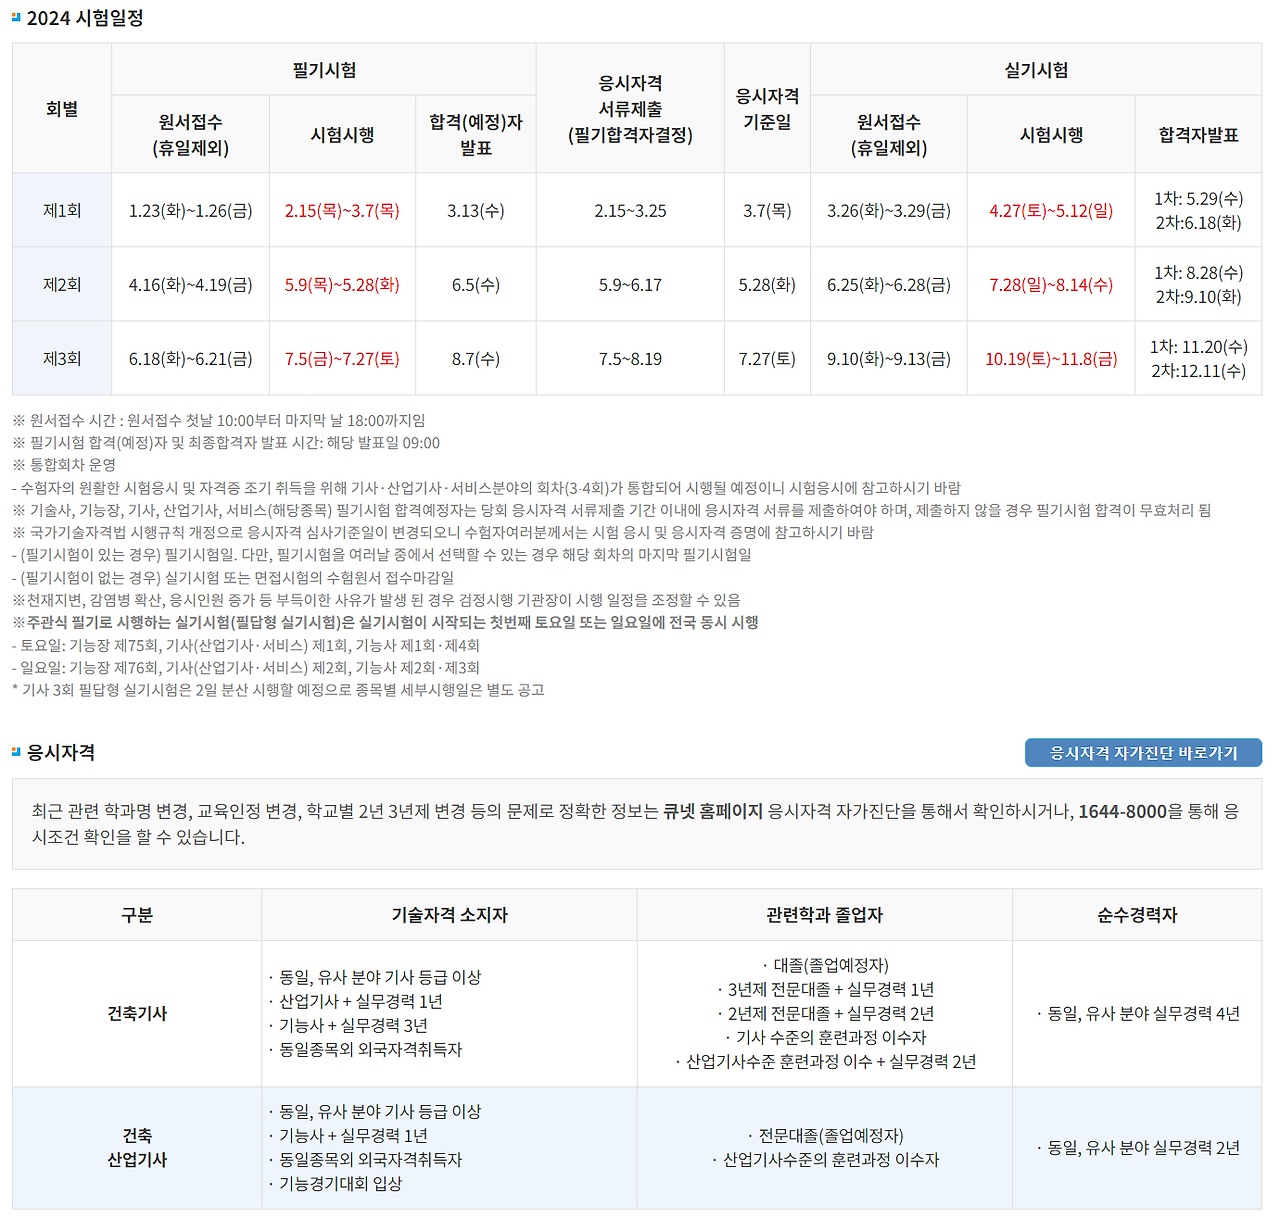
Task: Select the 제3회 row label
Action: point(62,358)
